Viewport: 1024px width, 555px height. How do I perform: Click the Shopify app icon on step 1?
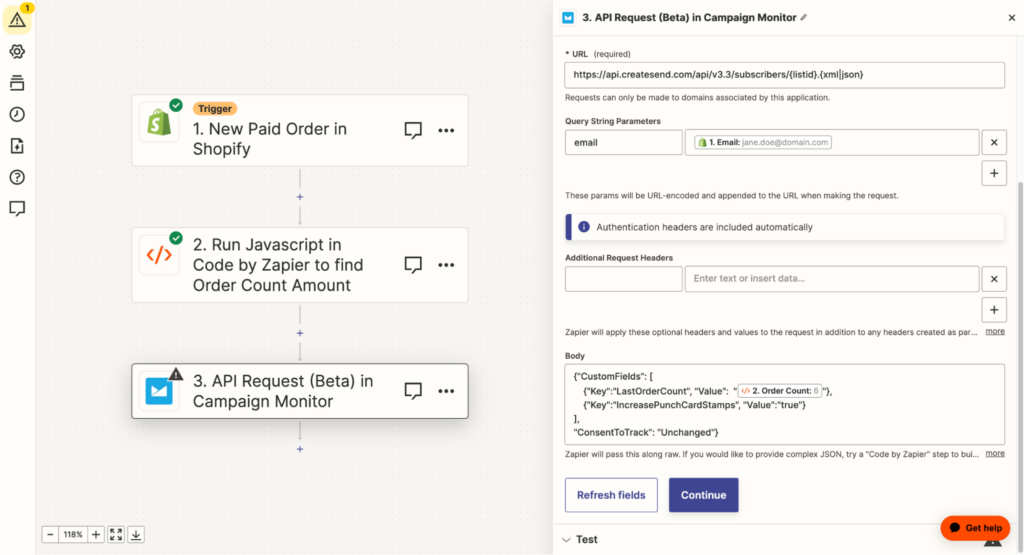(x=159, y=123)
